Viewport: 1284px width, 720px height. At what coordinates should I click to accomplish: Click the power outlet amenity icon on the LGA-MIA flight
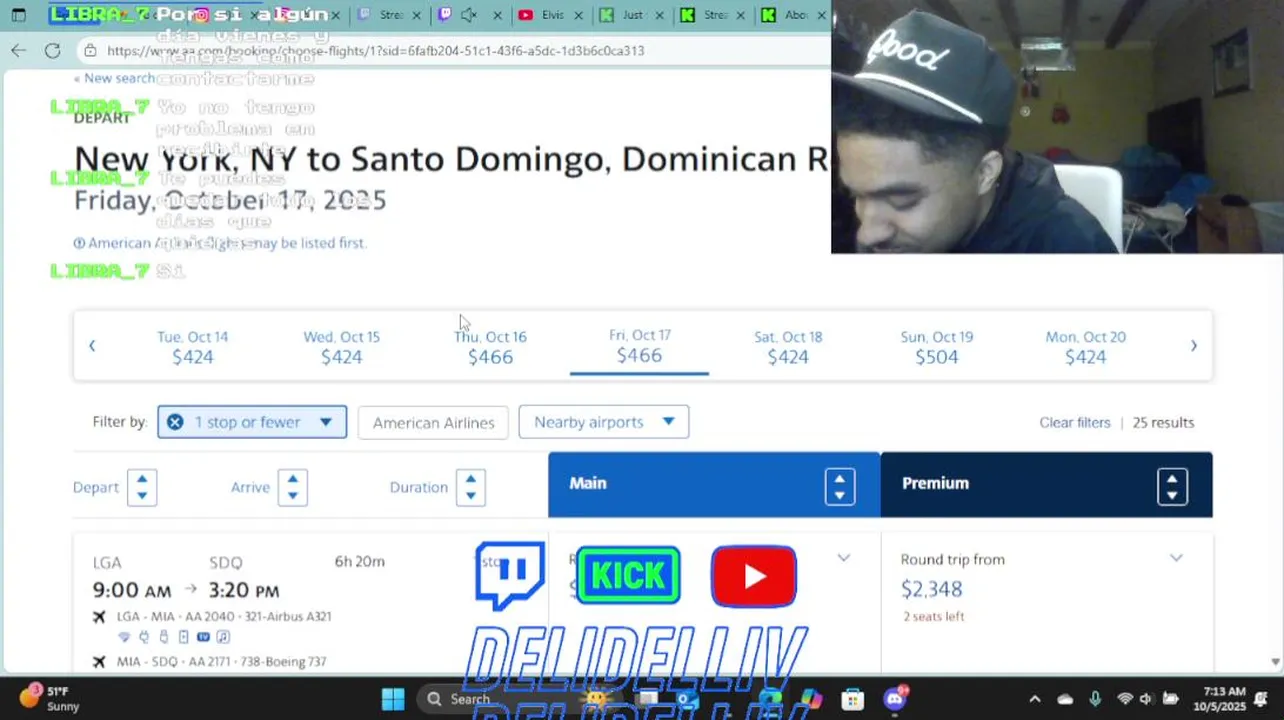click(x=144, y=637)
